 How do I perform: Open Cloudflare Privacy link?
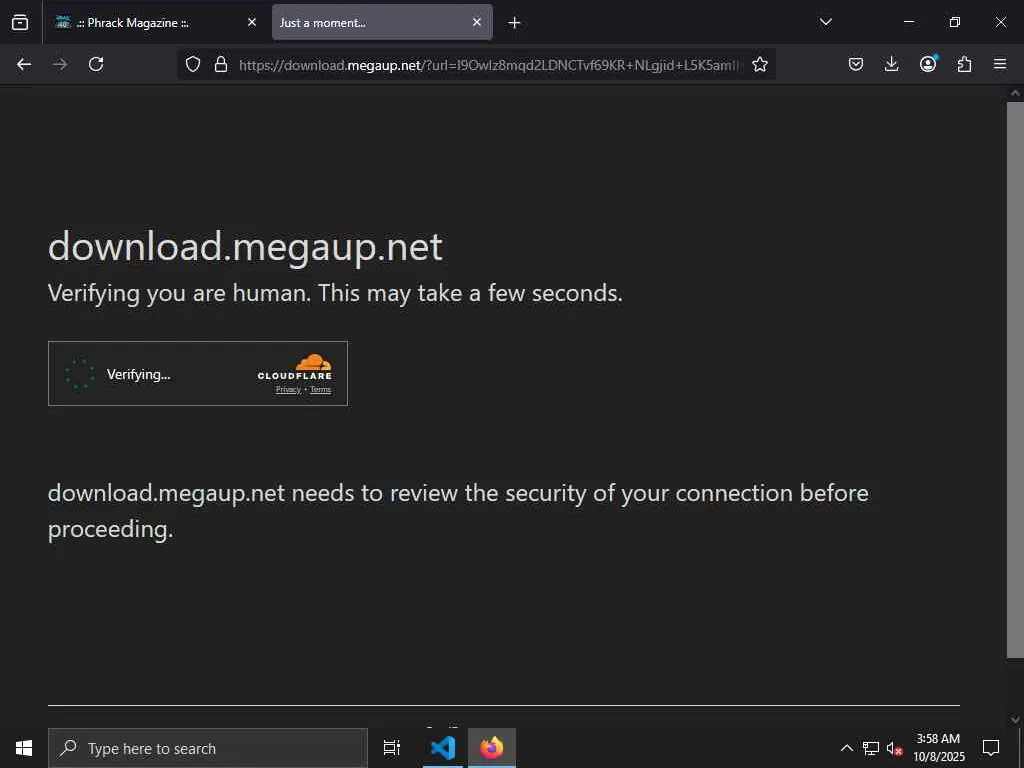[288, 390]
